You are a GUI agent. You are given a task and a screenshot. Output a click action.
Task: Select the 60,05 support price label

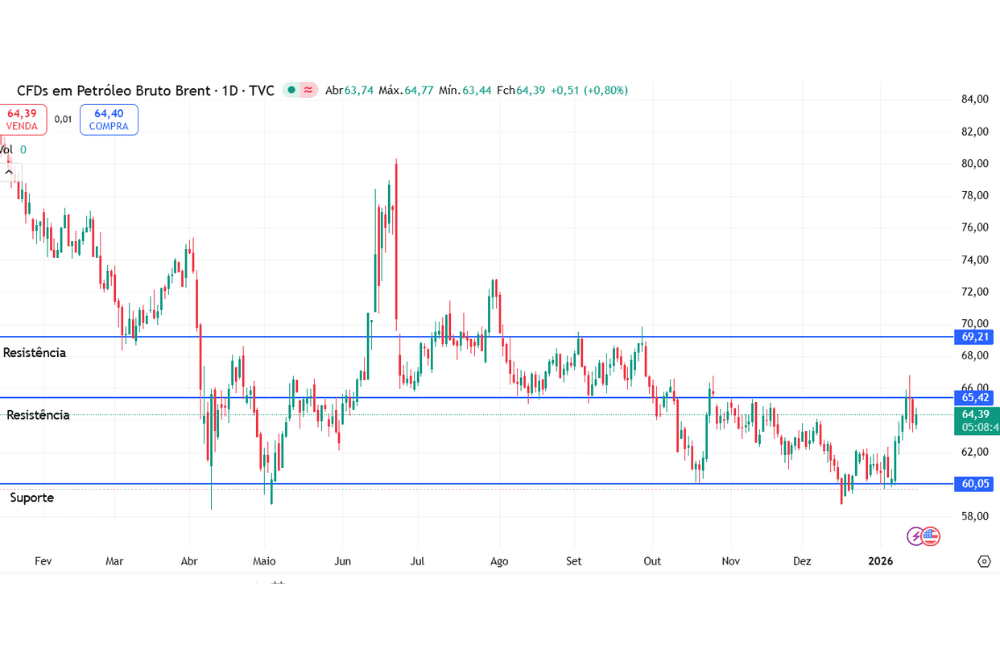pos(975,484)
